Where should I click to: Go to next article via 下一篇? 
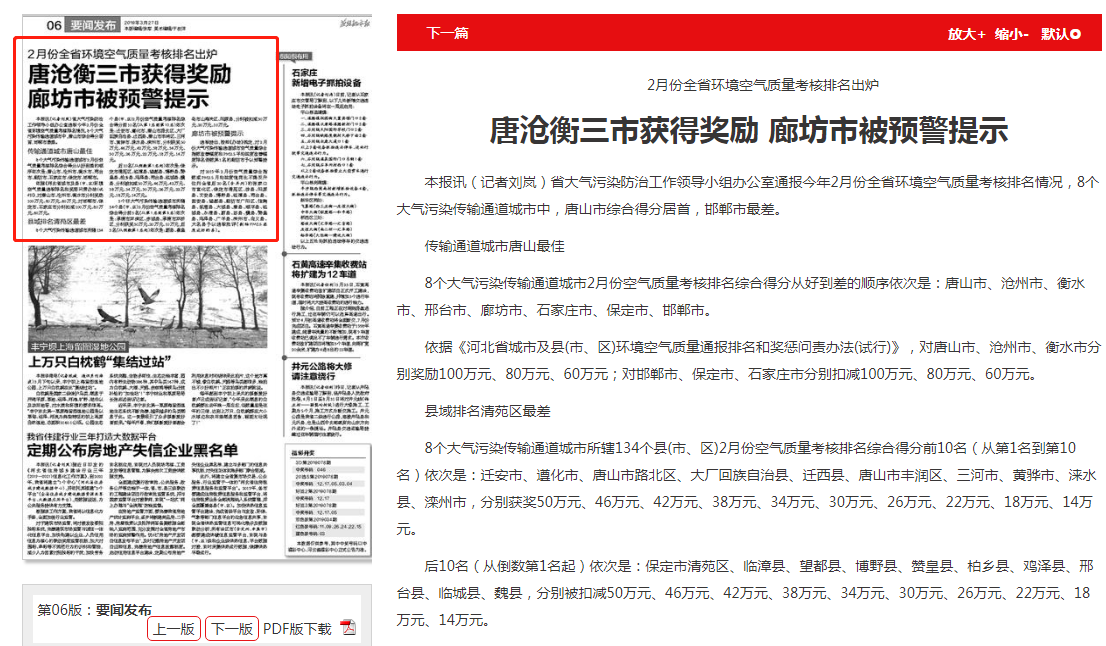pyautogui.click(x=447, y=33)
